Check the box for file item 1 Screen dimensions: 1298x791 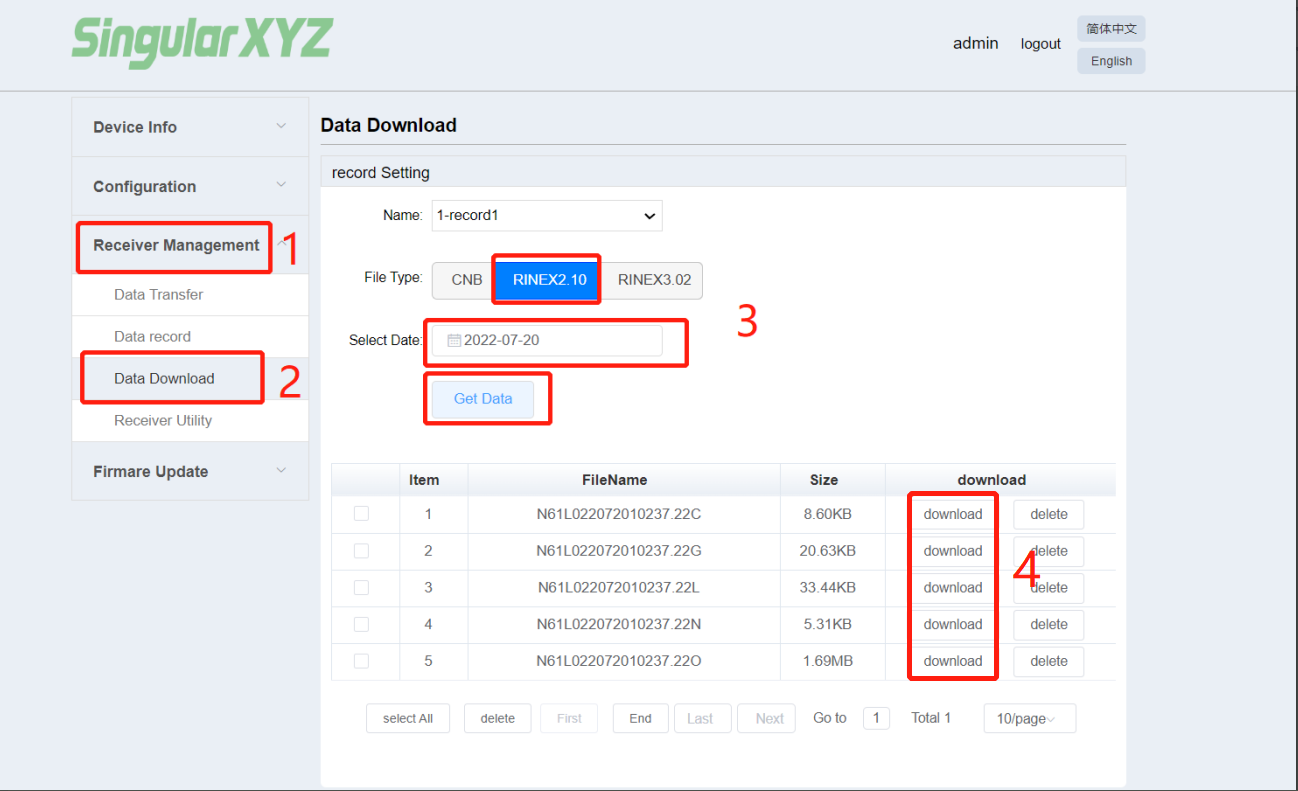pos(361,514)
